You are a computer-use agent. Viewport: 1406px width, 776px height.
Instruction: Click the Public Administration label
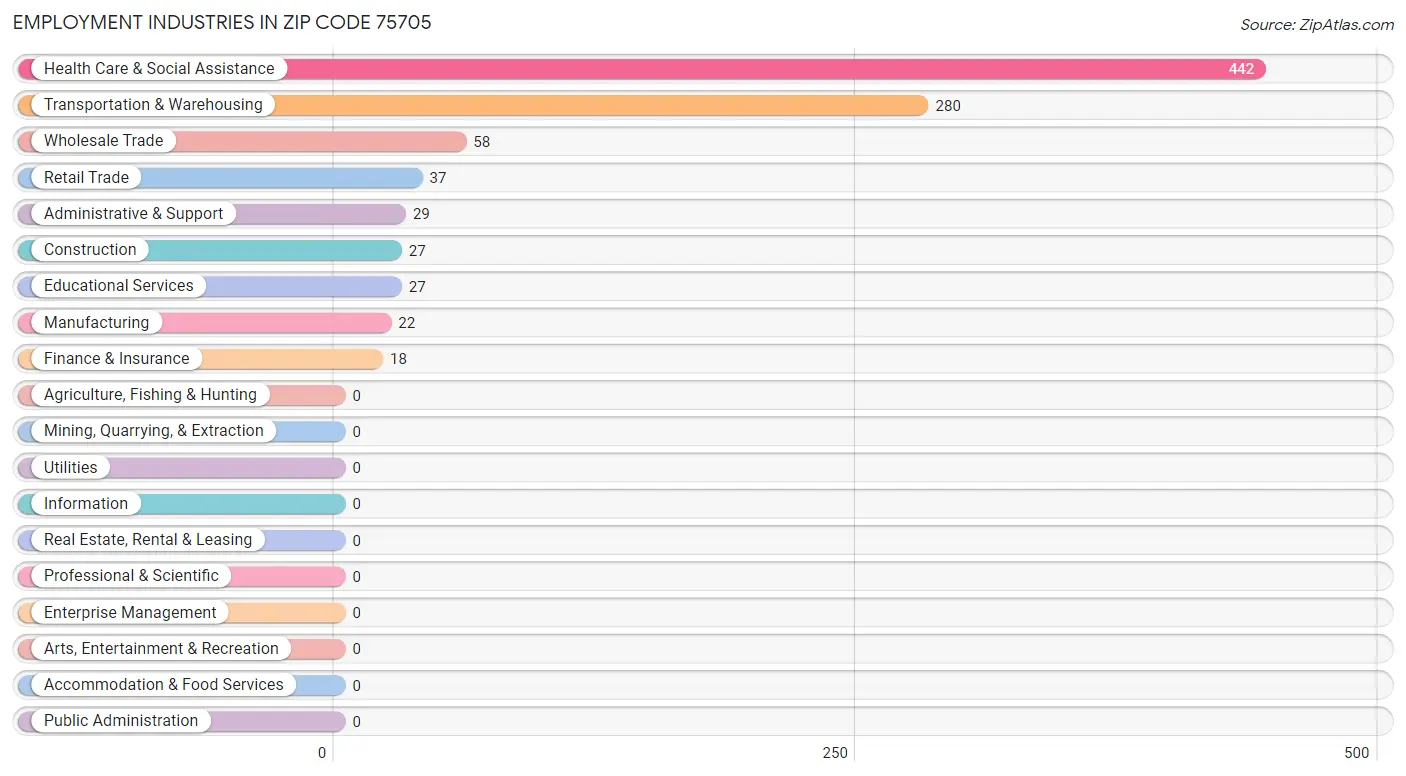(x=121, y=721)
